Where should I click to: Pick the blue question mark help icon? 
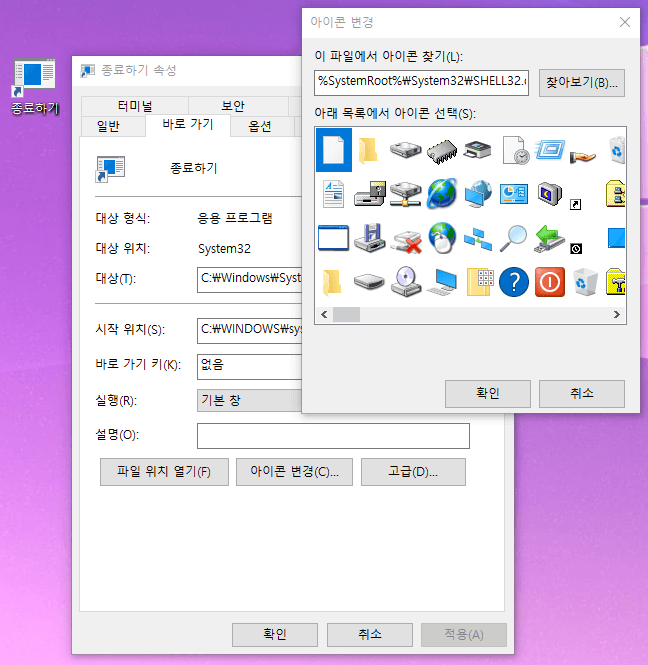[x=514, y=282]
